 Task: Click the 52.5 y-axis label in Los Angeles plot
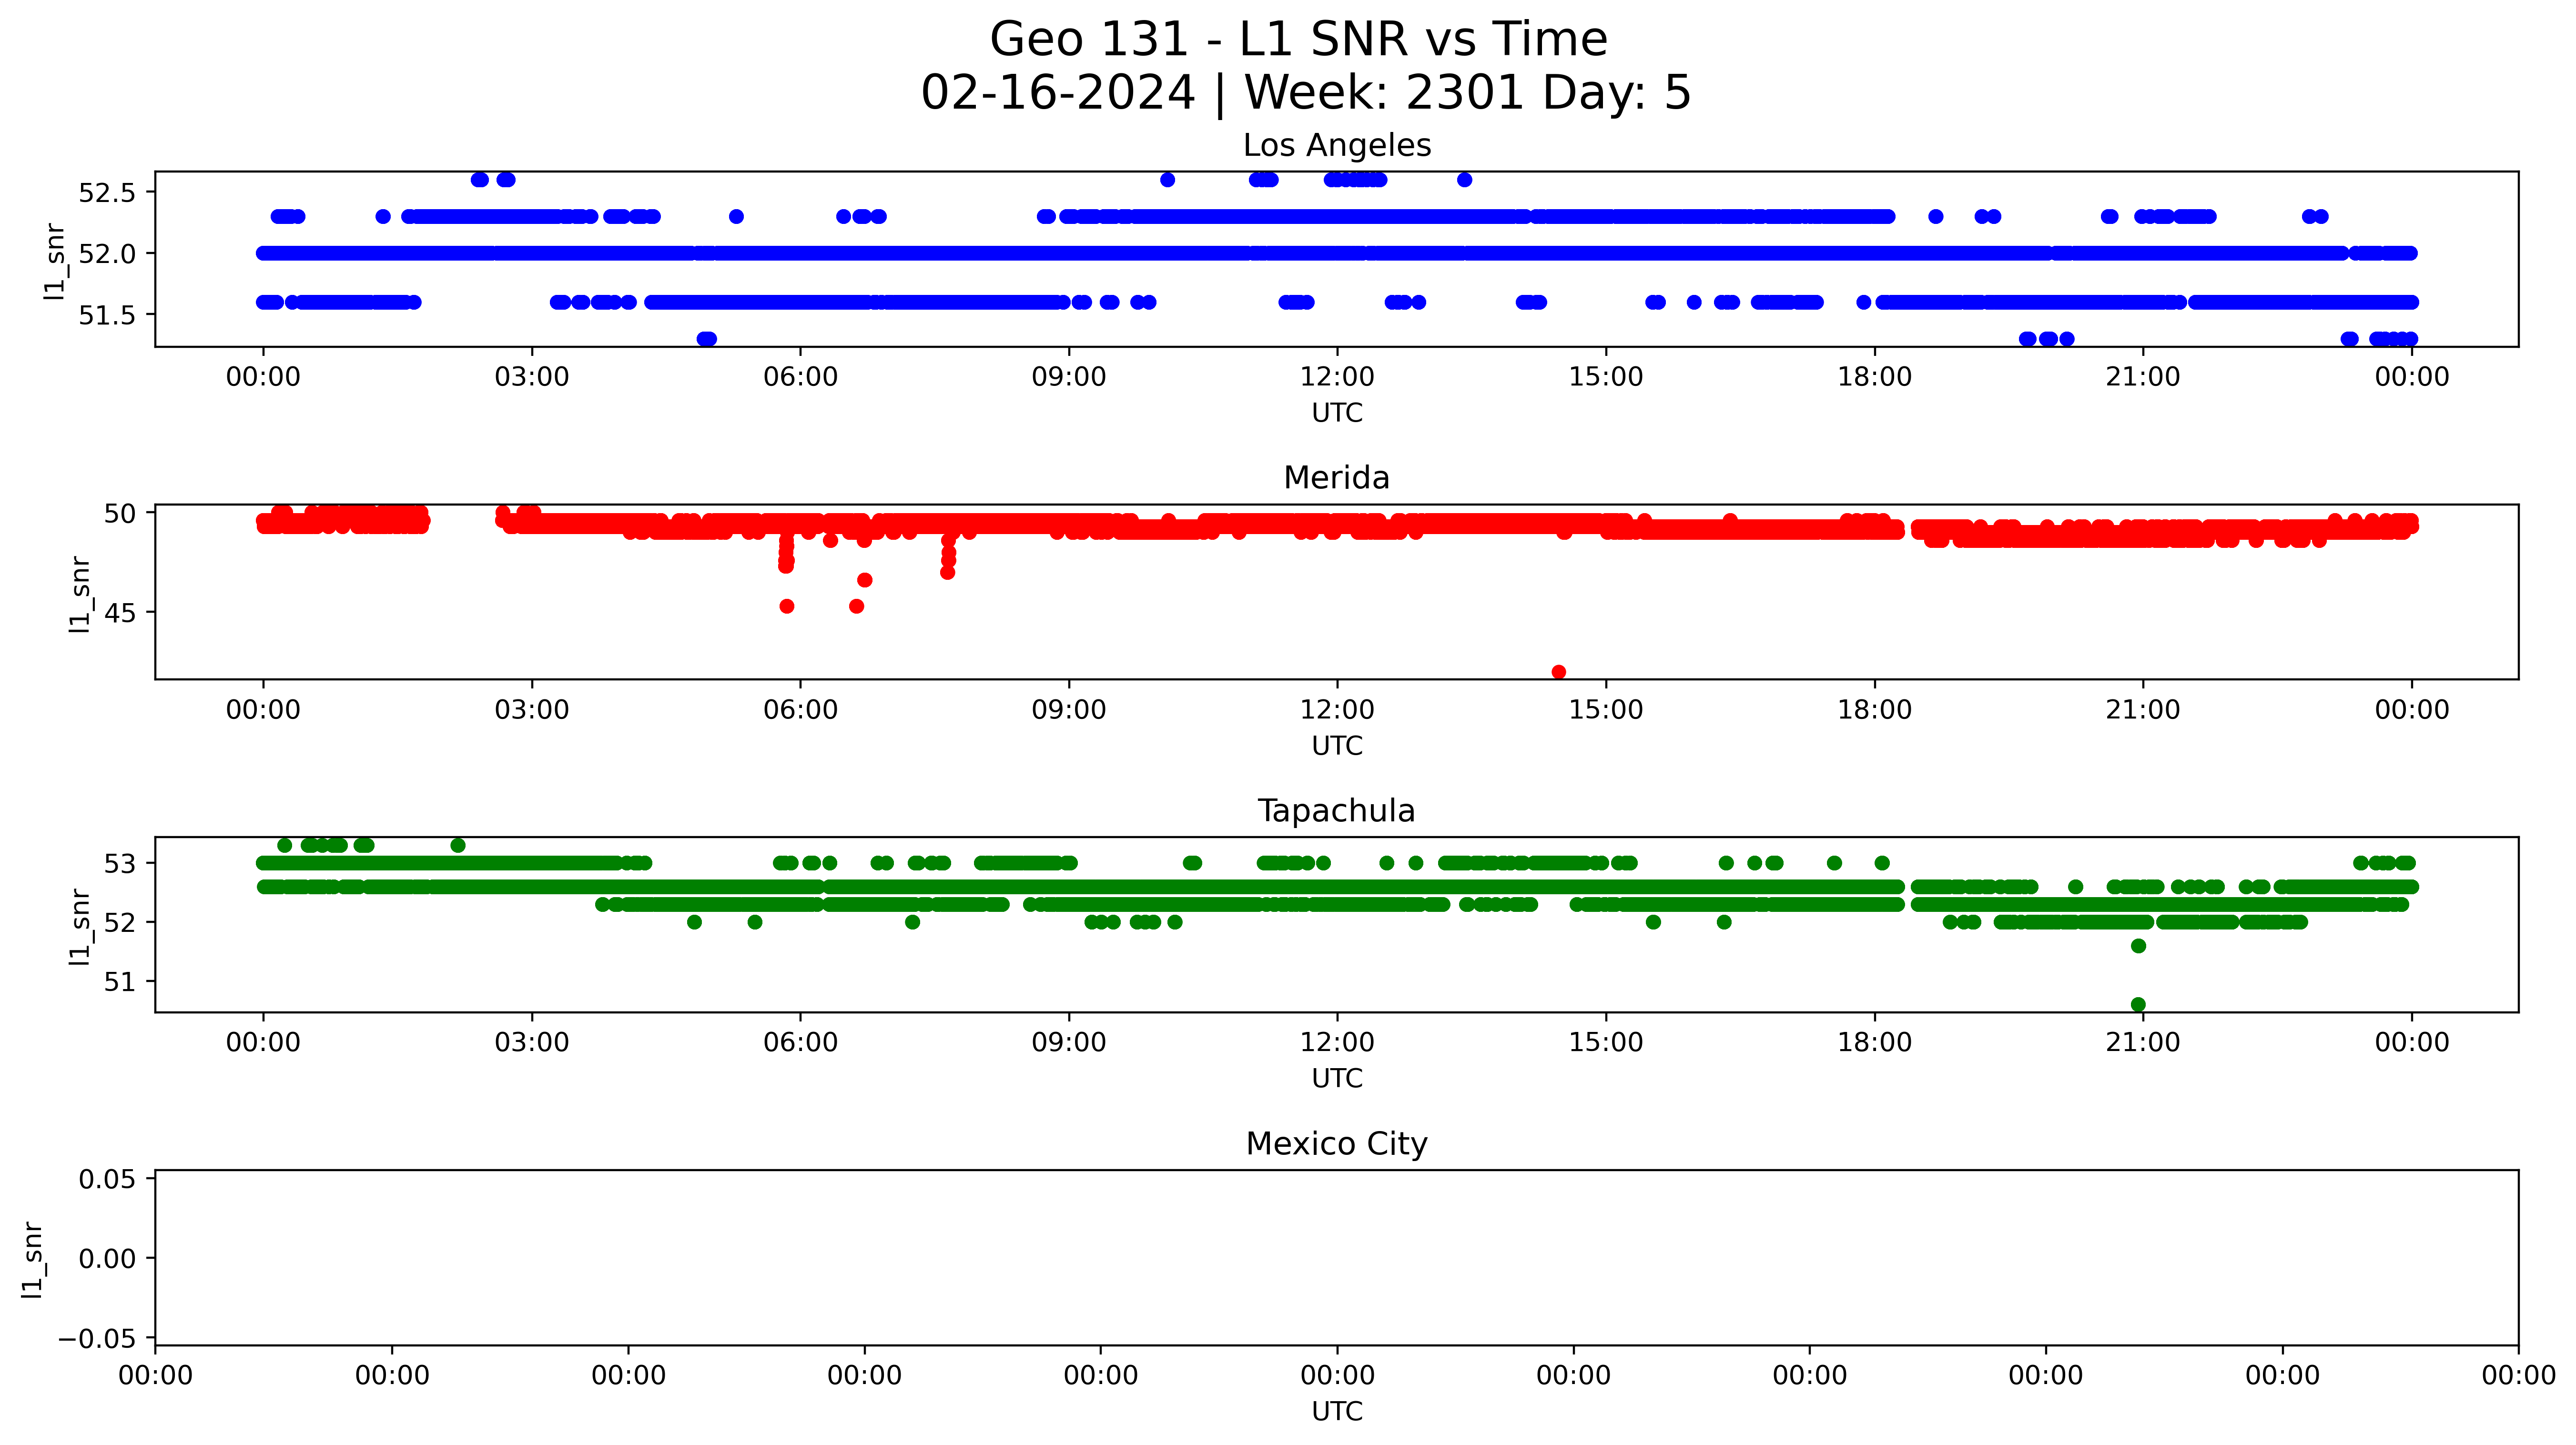107,192
